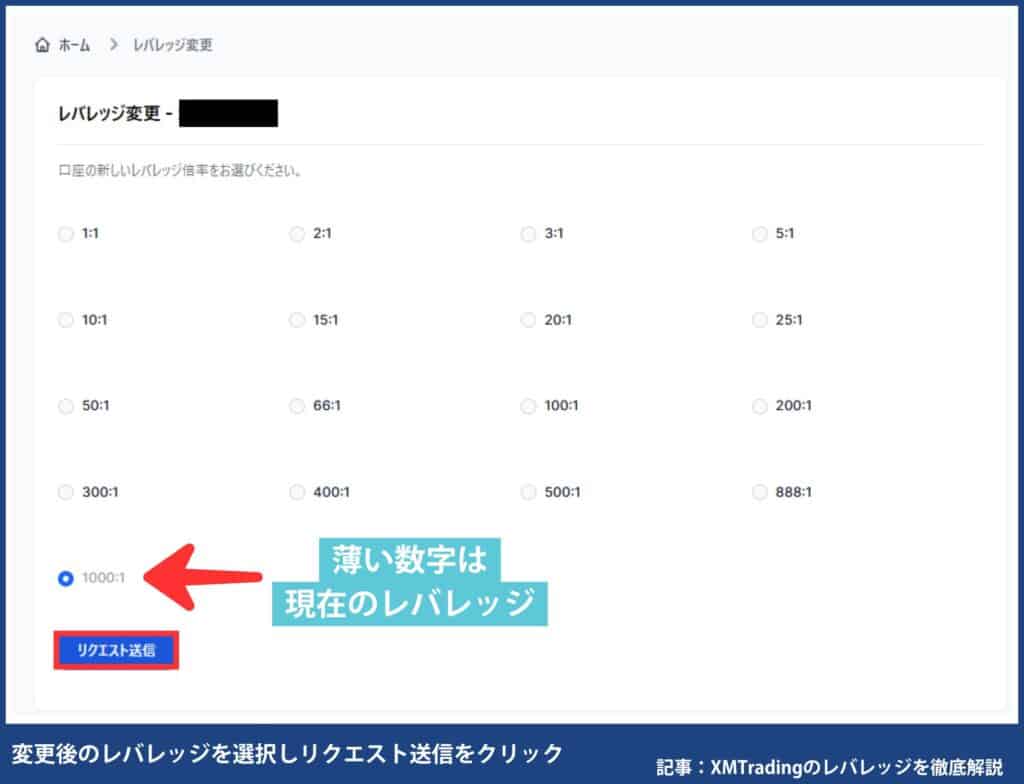Image resolution: width=1024 pixels, height=784 pixels.
Task: Select 500:1 leverage
Action: tap(528, 492)
